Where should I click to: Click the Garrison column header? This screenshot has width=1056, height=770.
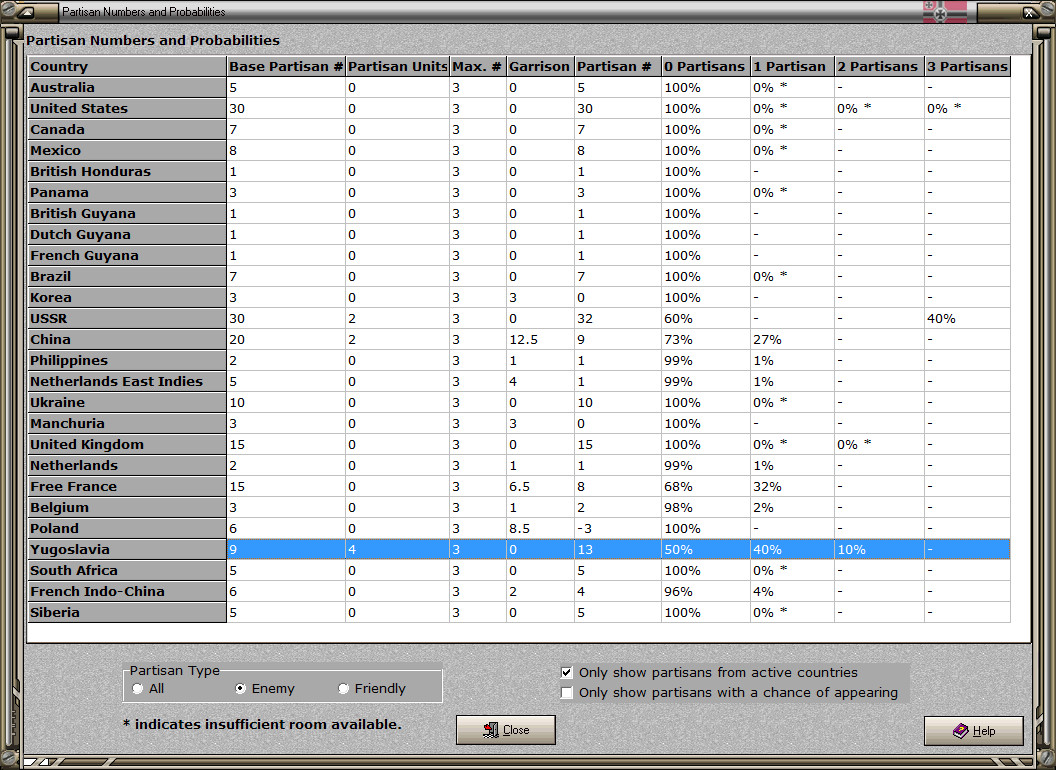coord(540,66)
